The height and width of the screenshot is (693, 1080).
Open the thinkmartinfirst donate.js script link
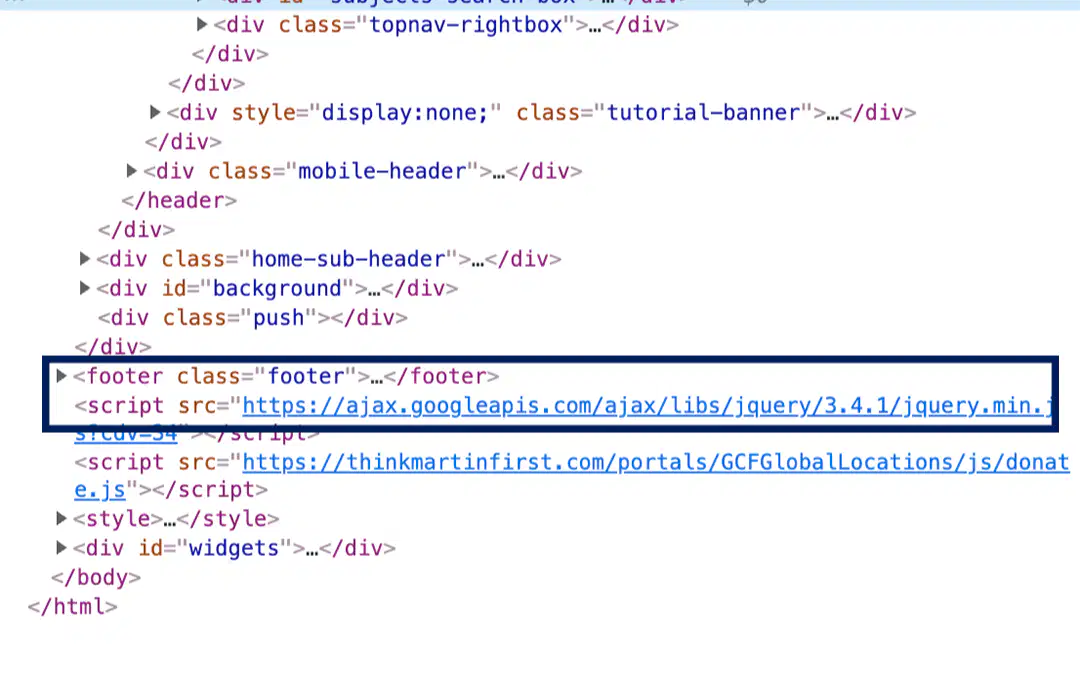[655, 462]
